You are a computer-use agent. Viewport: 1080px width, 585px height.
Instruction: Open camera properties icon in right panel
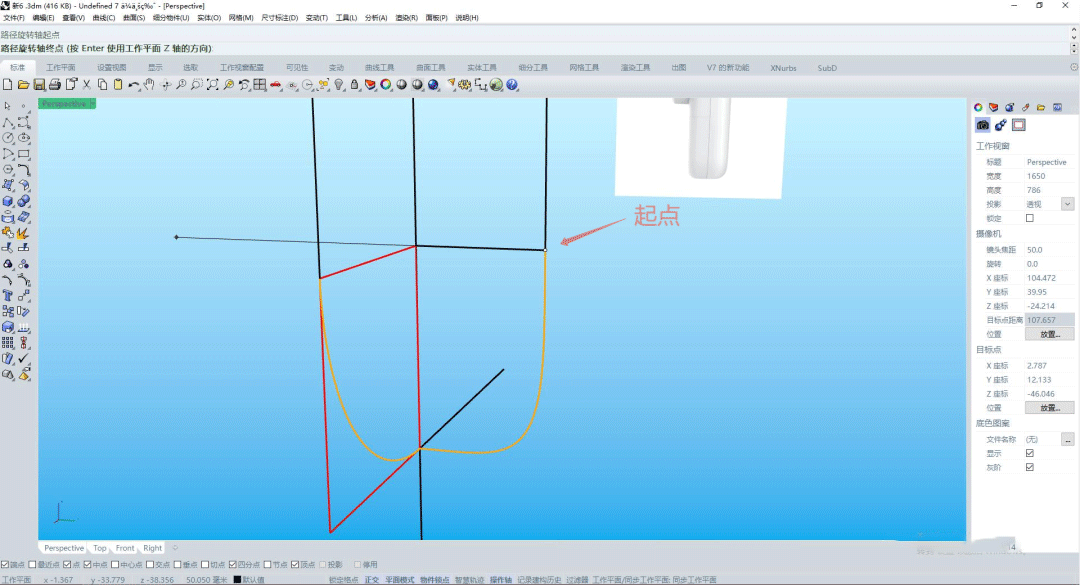(x=983, y=125)
